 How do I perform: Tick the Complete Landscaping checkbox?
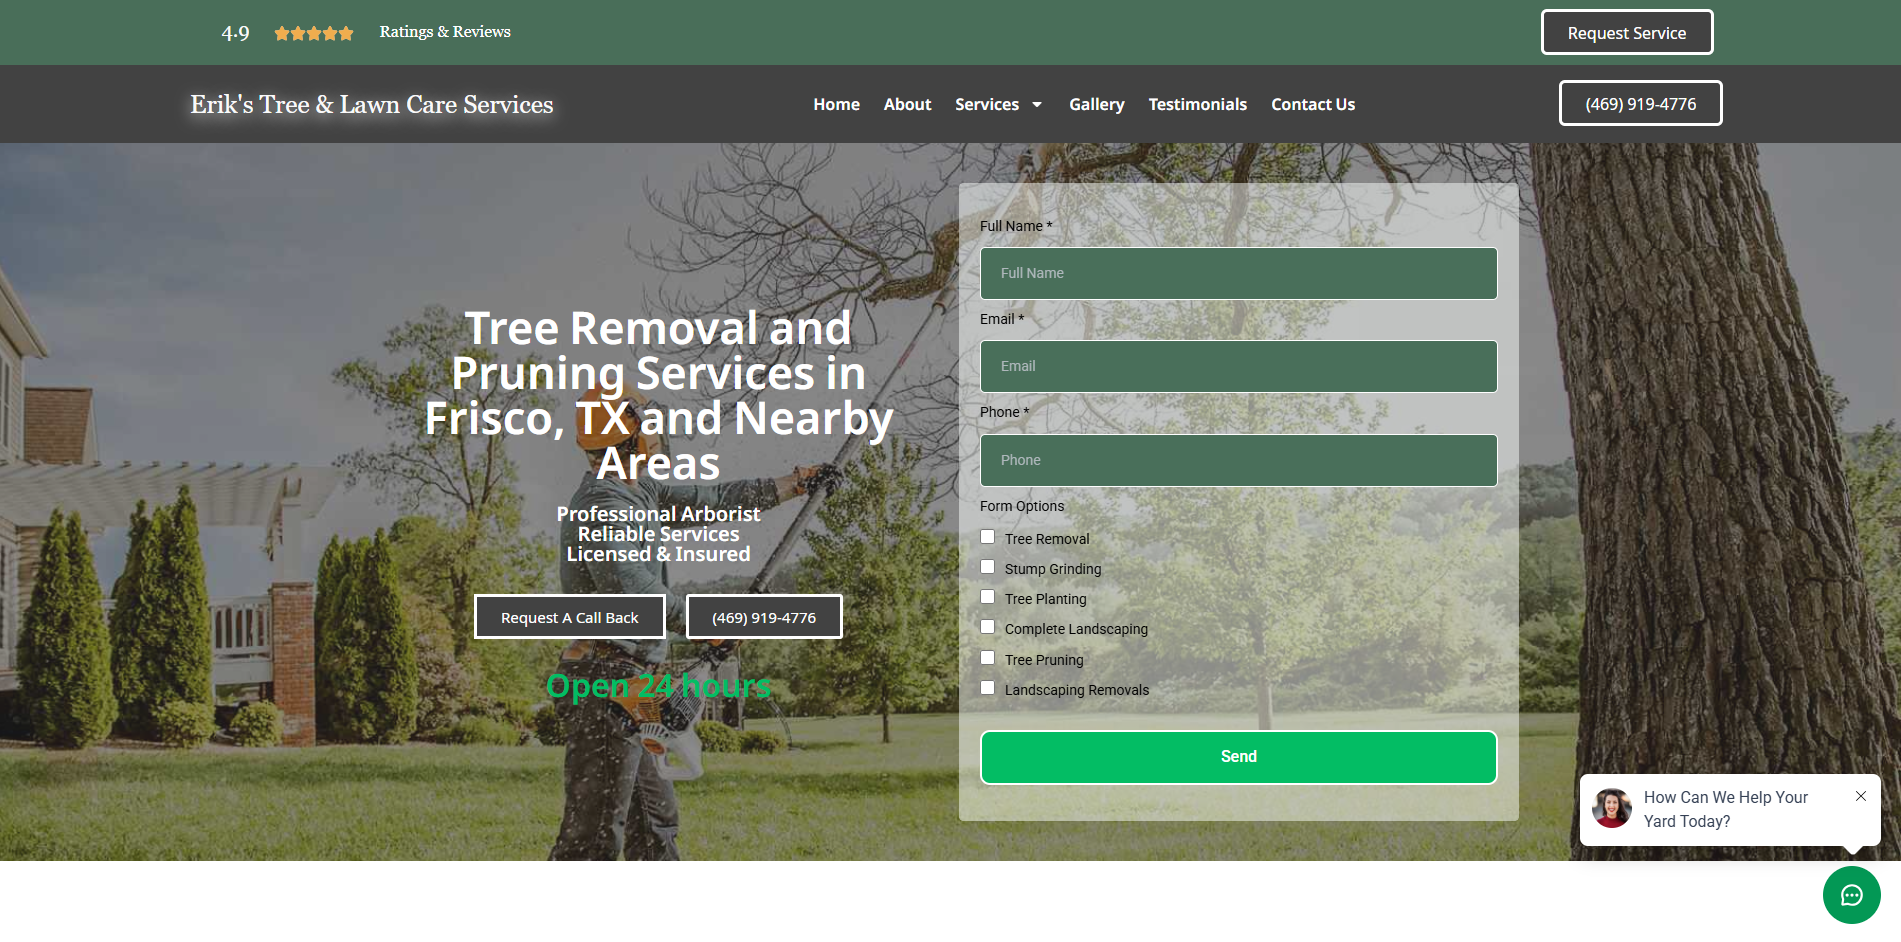click(988, 627)
